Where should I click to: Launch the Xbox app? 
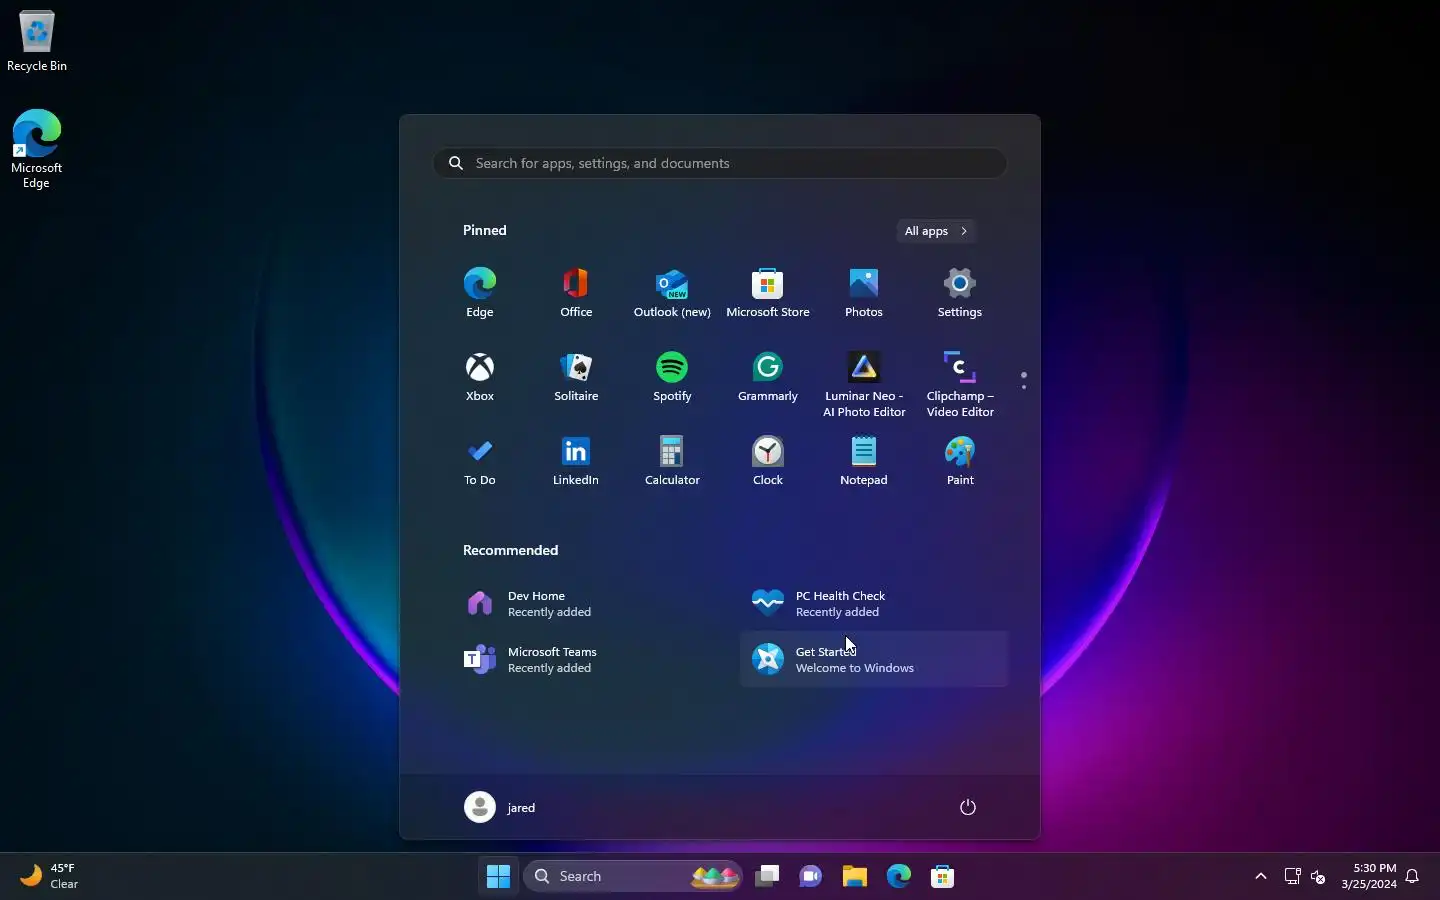tap(480, 377)
